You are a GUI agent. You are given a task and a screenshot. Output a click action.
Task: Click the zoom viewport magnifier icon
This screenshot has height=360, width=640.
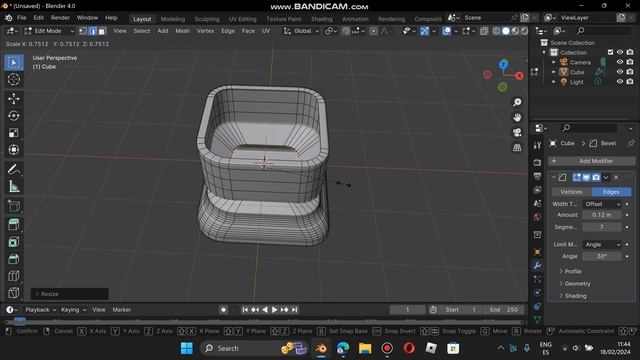click(x=517, y=102)
